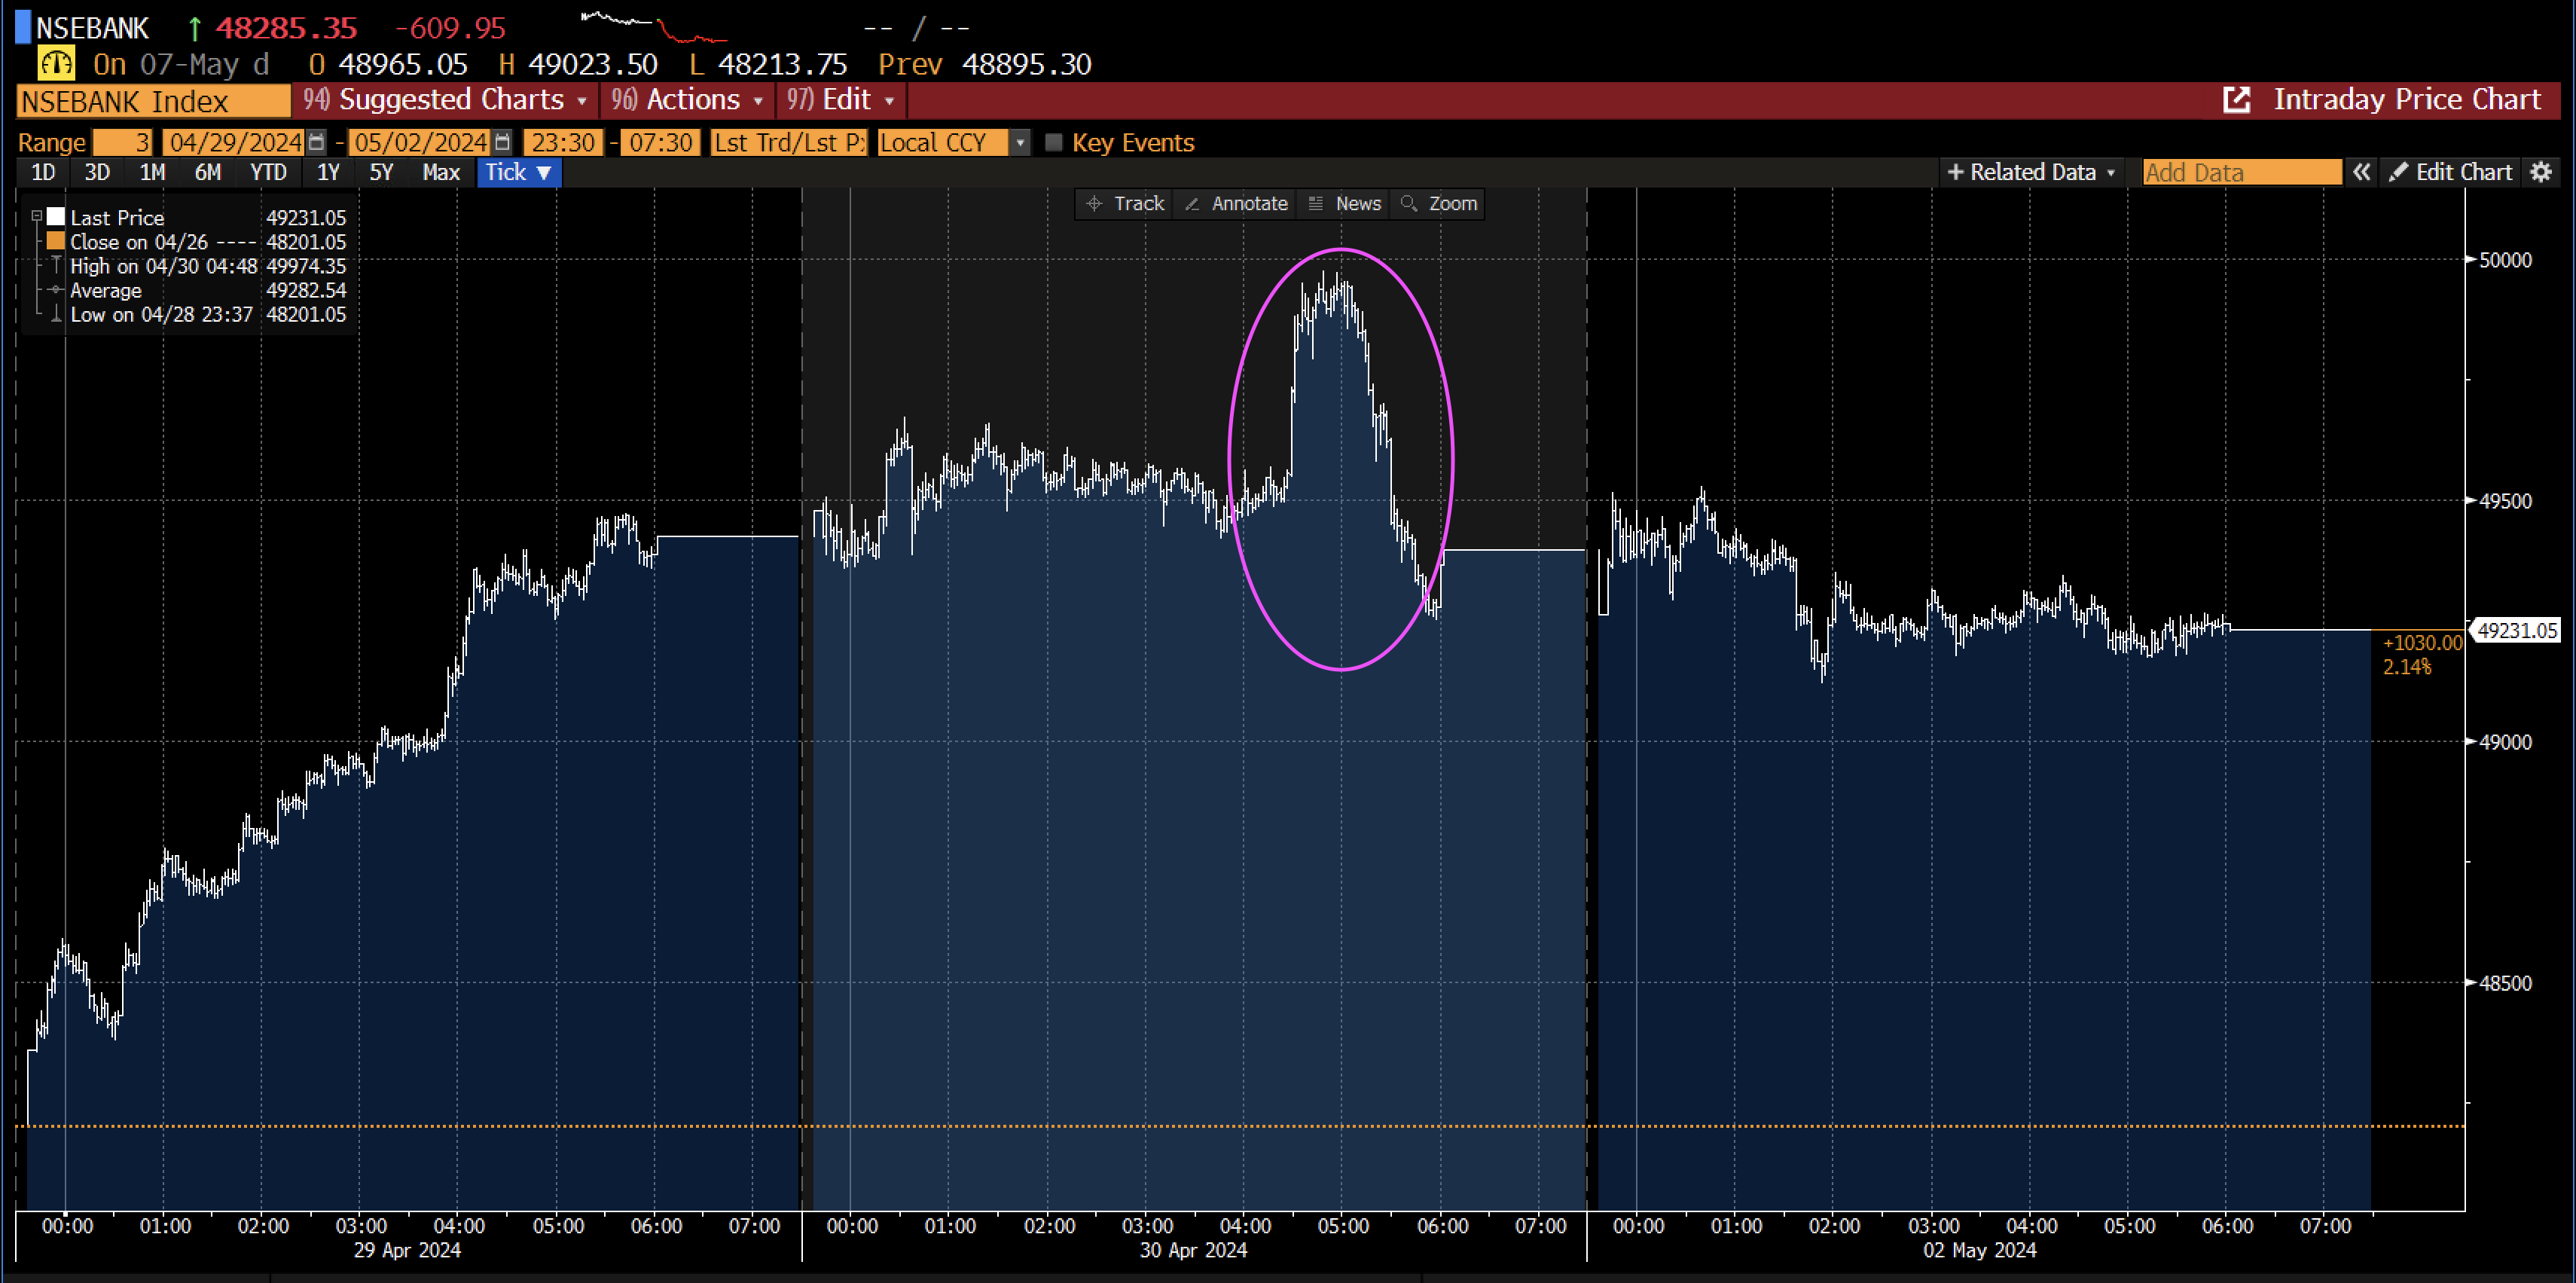This screenshot has height=1283, width=2576.
Task: Edit the end date 05/02/2024 field
Action: coord(420,142)
